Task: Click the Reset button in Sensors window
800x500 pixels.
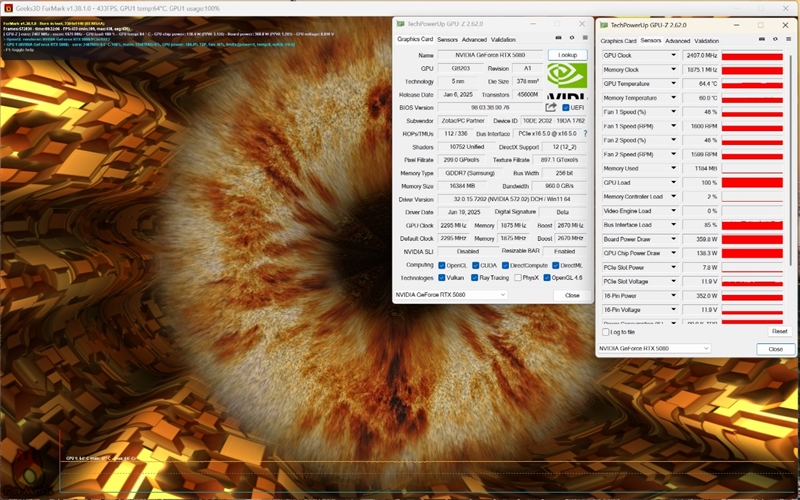Action: pyautogui.click(x=778, y=331)
